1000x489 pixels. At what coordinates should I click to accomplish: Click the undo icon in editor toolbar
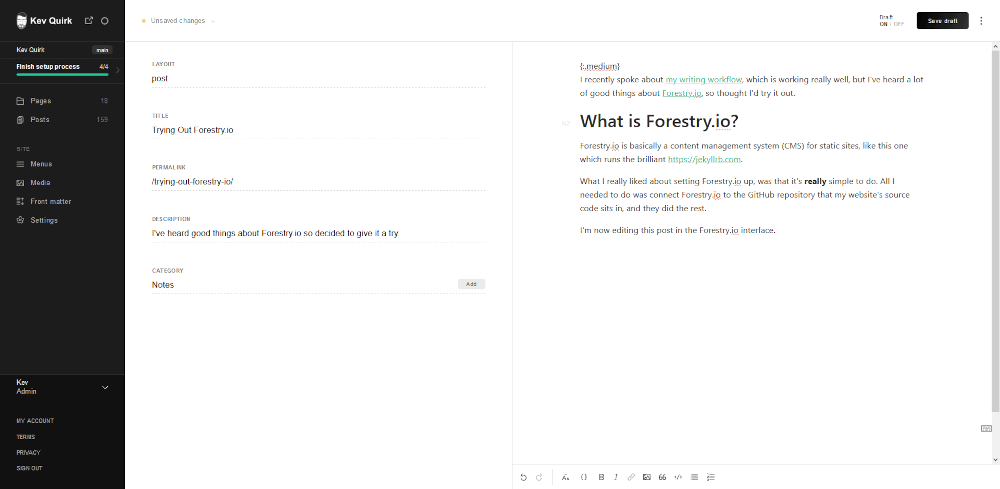(x=523, y=477)
